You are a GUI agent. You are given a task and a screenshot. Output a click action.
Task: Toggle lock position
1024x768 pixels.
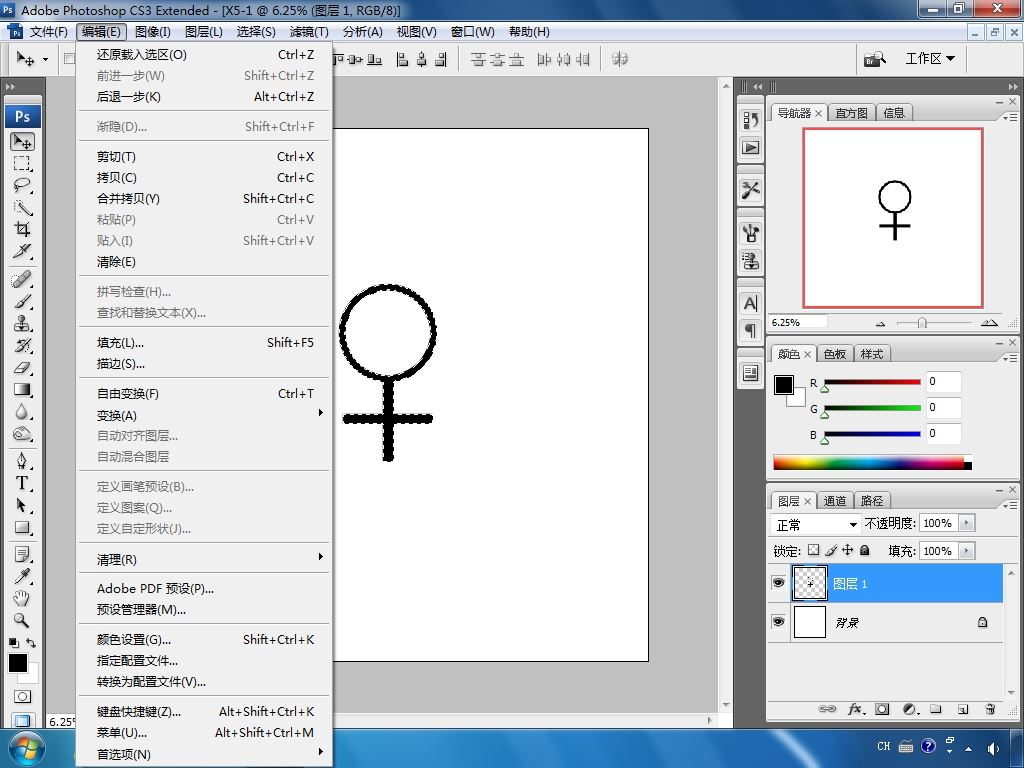pyautogui.click(x=848, y=550)
